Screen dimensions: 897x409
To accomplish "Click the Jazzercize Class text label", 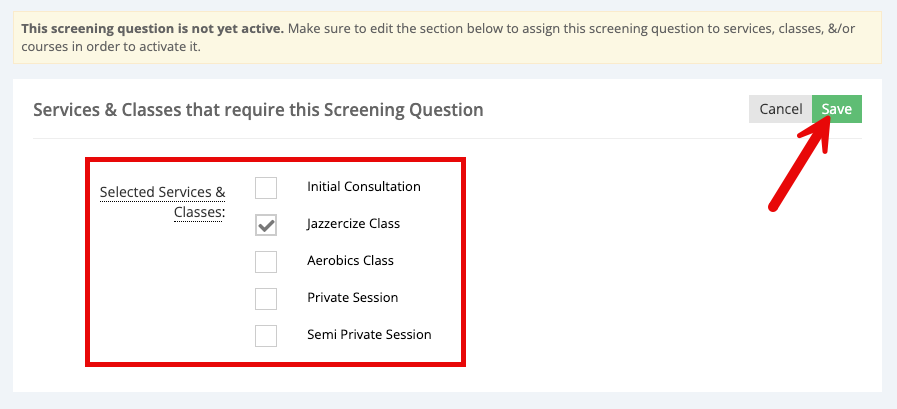I will point(354,224).
